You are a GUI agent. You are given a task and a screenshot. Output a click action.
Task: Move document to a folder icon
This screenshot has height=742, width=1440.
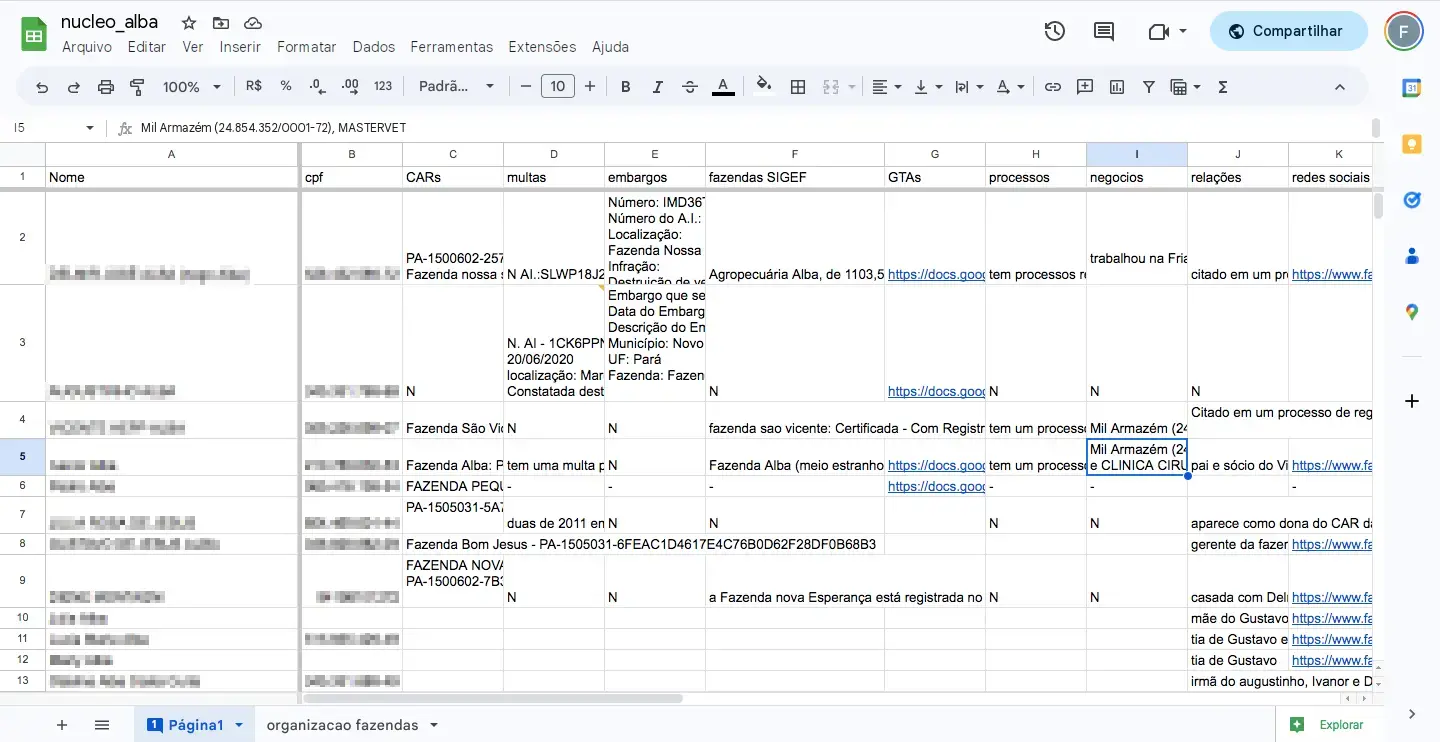[221, 23]
